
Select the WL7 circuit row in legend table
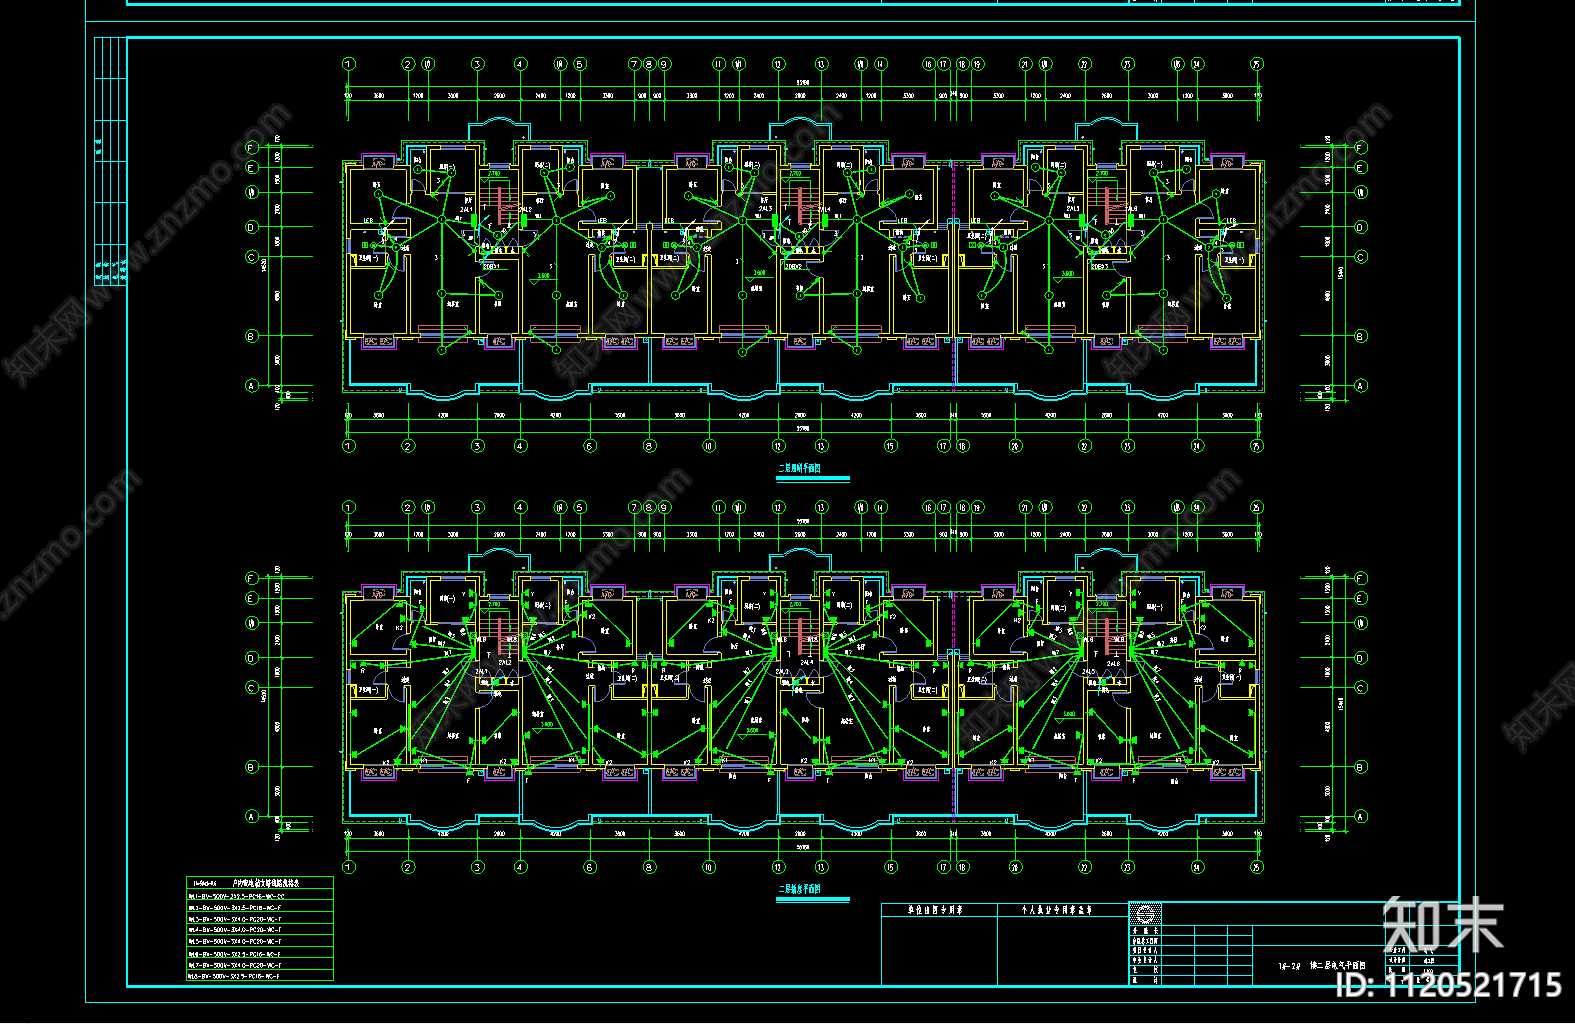260,965
